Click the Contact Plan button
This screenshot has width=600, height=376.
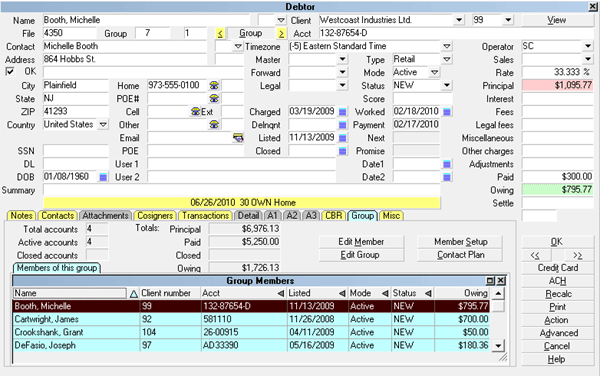pyautogui.click(x=460, y=255)
